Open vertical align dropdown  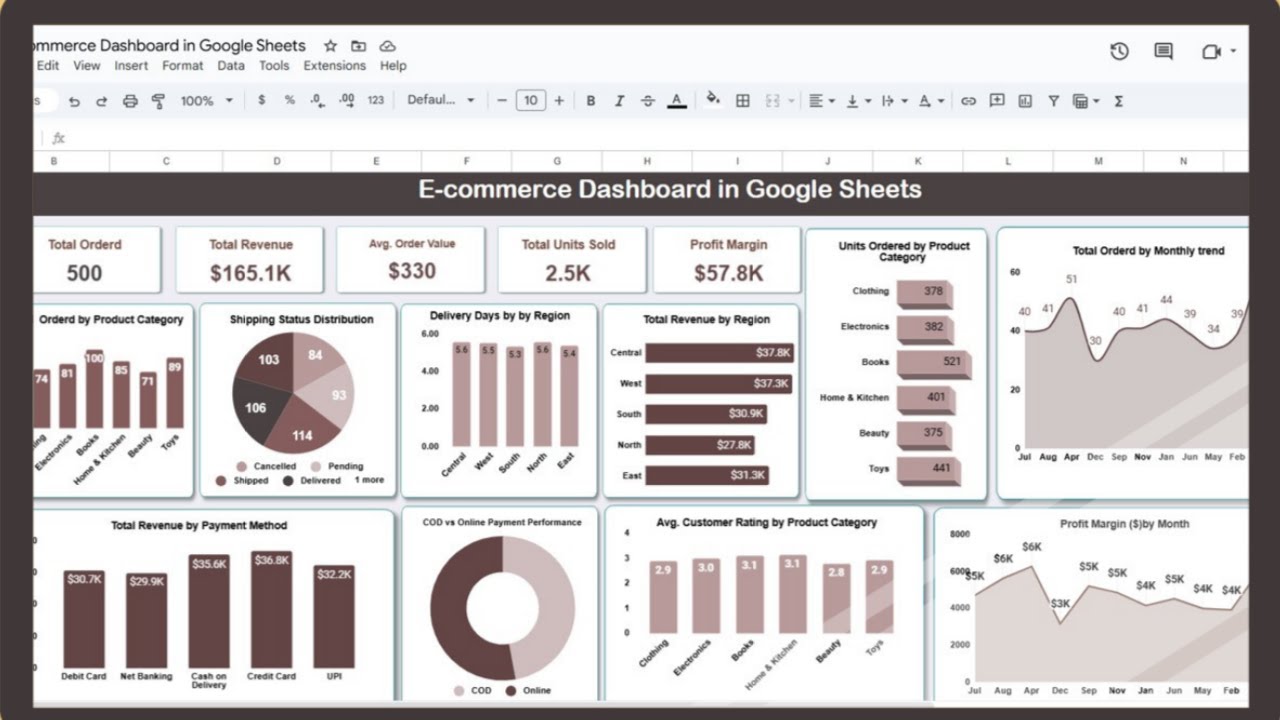857,101
